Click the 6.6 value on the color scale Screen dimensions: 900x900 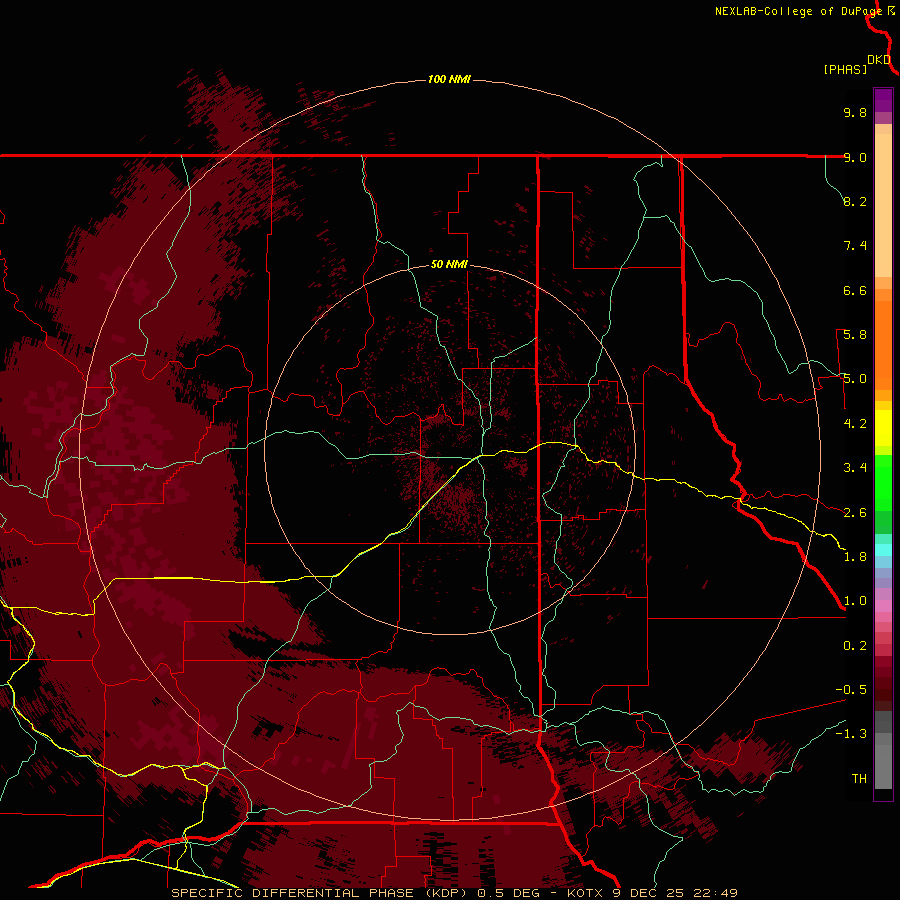coord(855,290)
